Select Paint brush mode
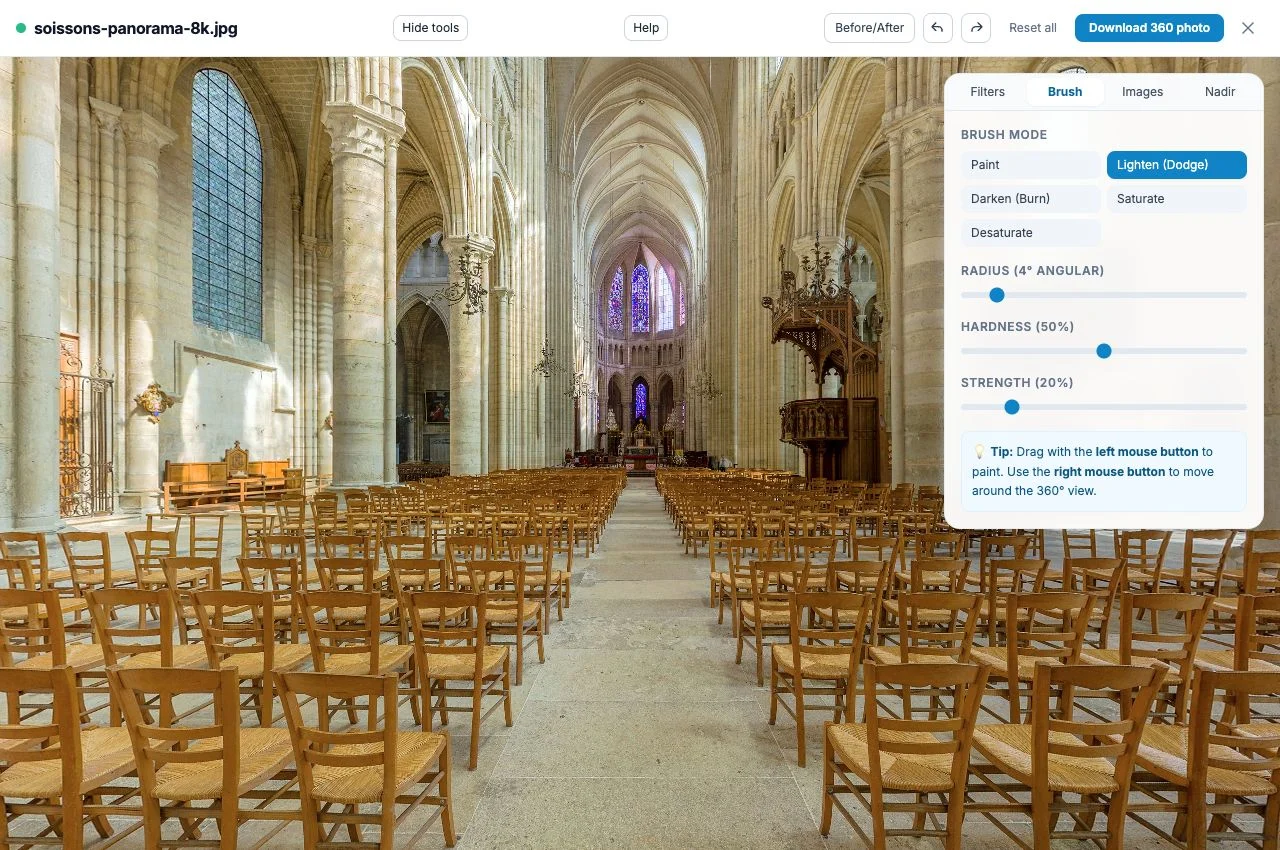The height and width of the screenshot is (850, 1280). click(1031, 165)
